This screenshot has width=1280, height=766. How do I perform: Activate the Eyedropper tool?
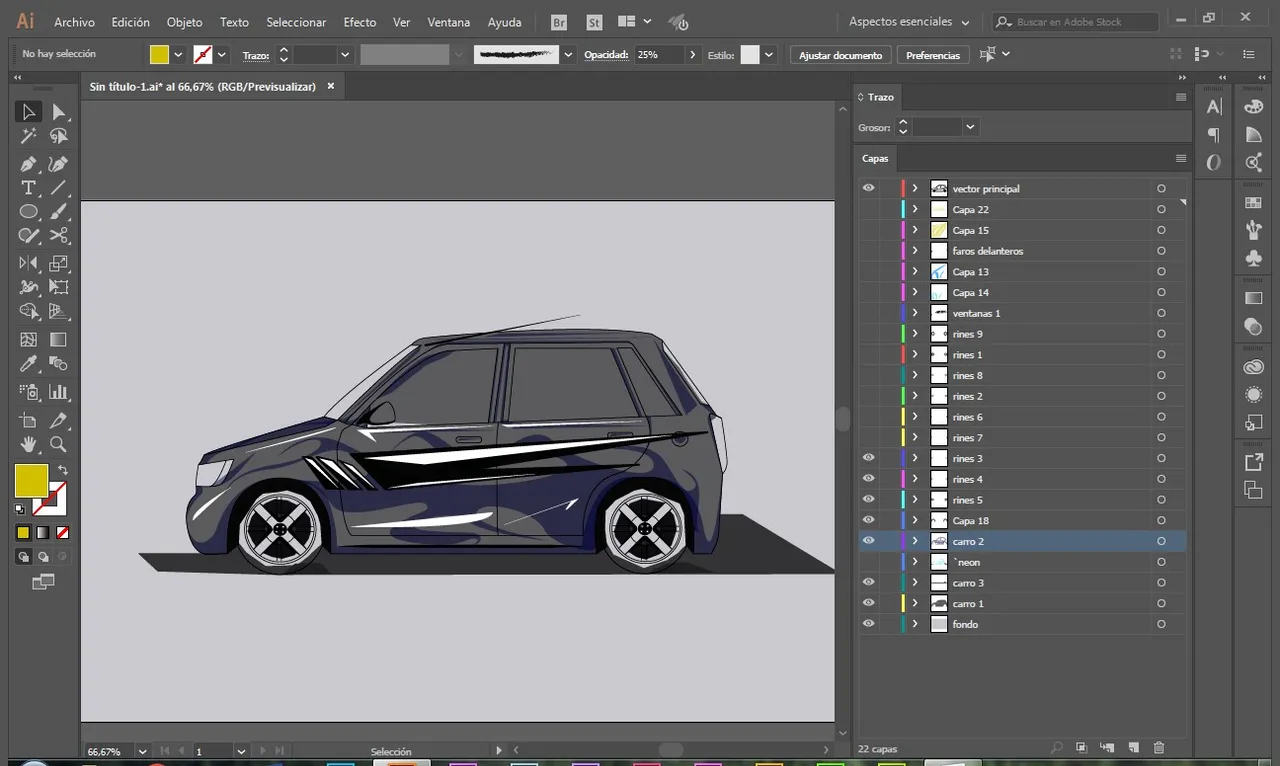(28, 364)
